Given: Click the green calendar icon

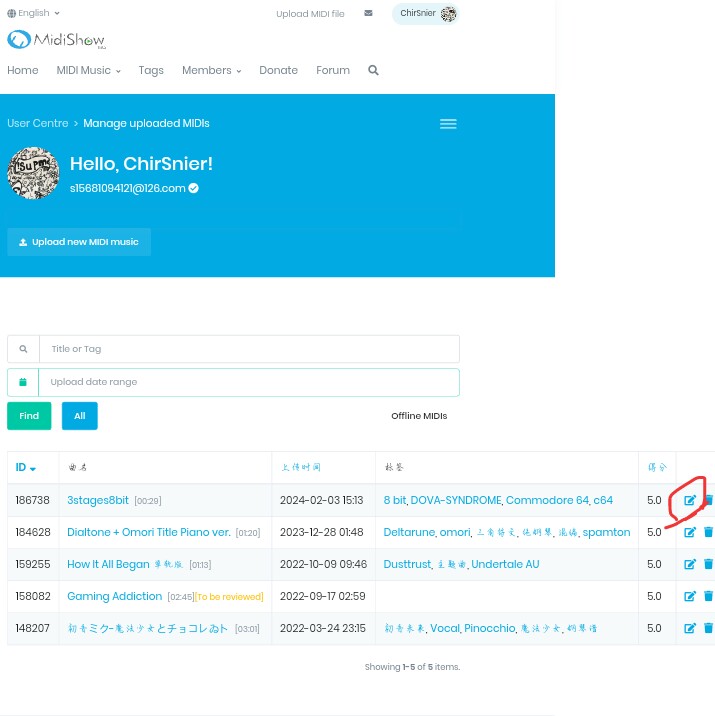Looking at the screenshot, I should coord(23,382).
